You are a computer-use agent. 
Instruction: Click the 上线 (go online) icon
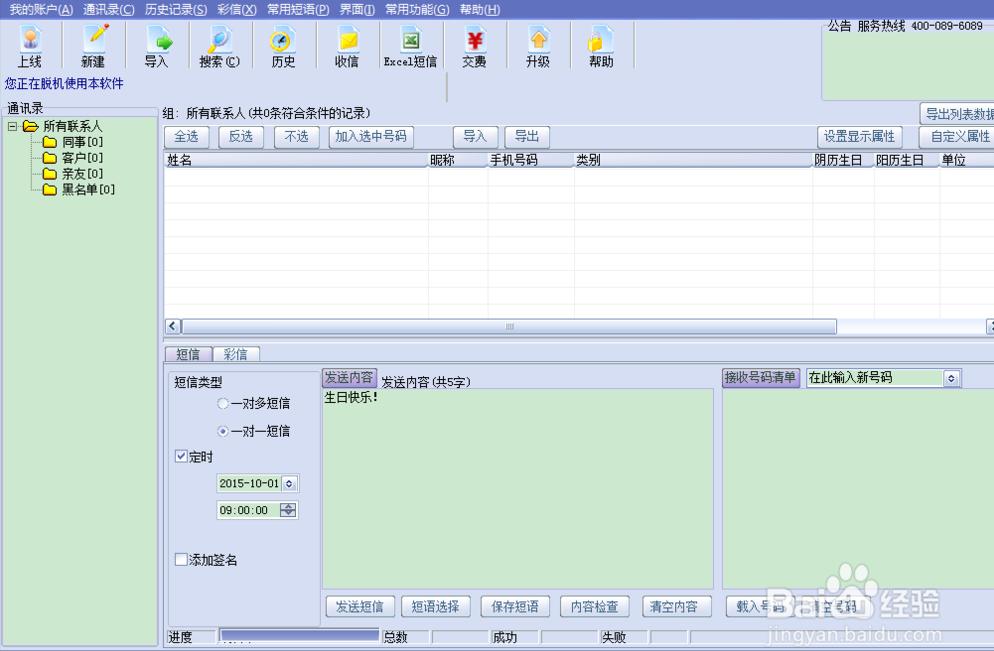pyautogui.click(x=30, y=44)
